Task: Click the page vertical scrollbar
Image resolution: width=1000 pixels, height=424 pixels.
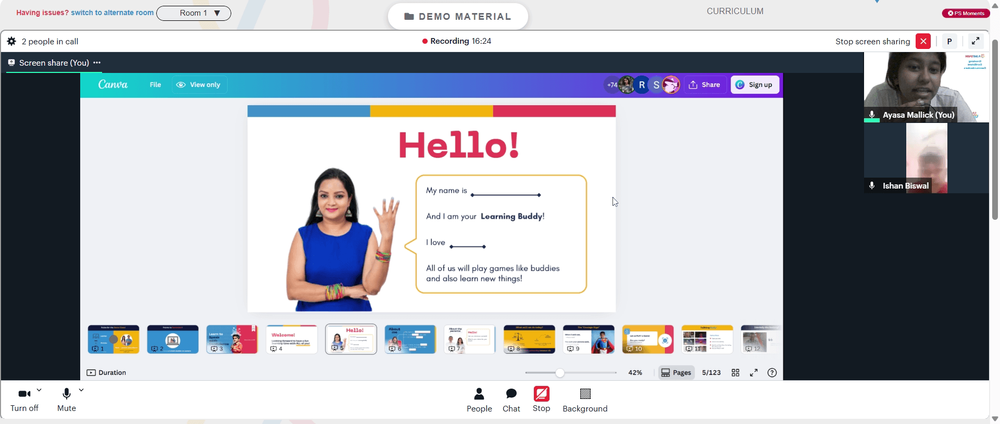Action: (x=995, y=128)
